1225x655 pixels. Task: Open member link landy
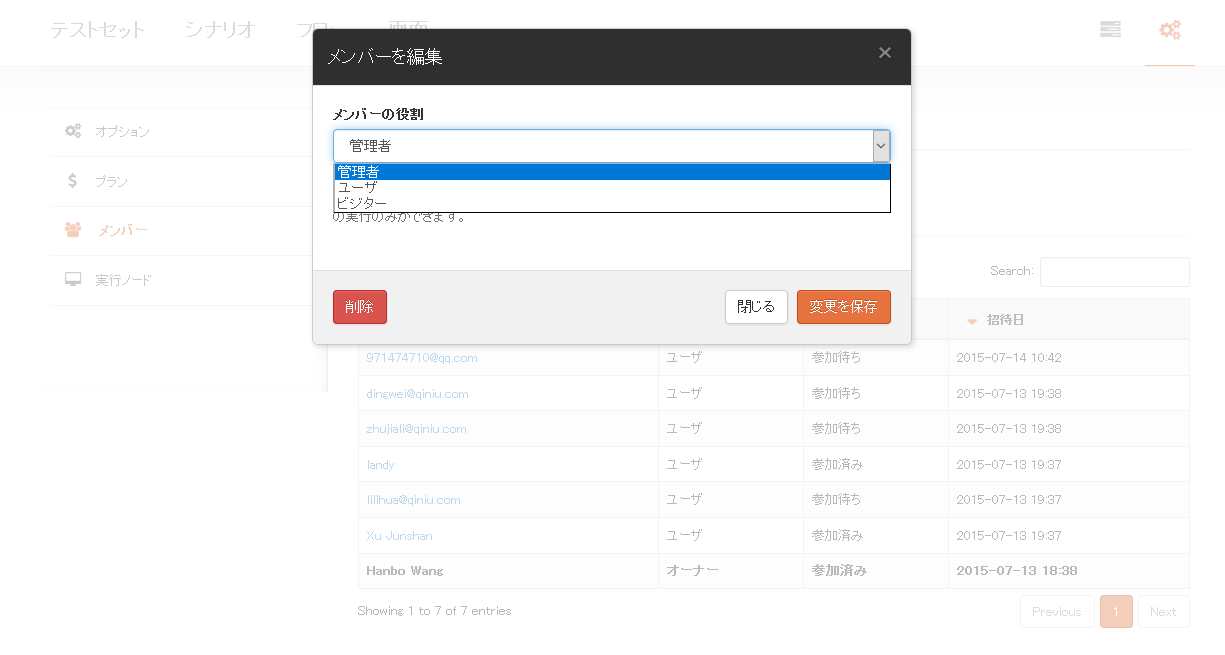pos(380,465)
